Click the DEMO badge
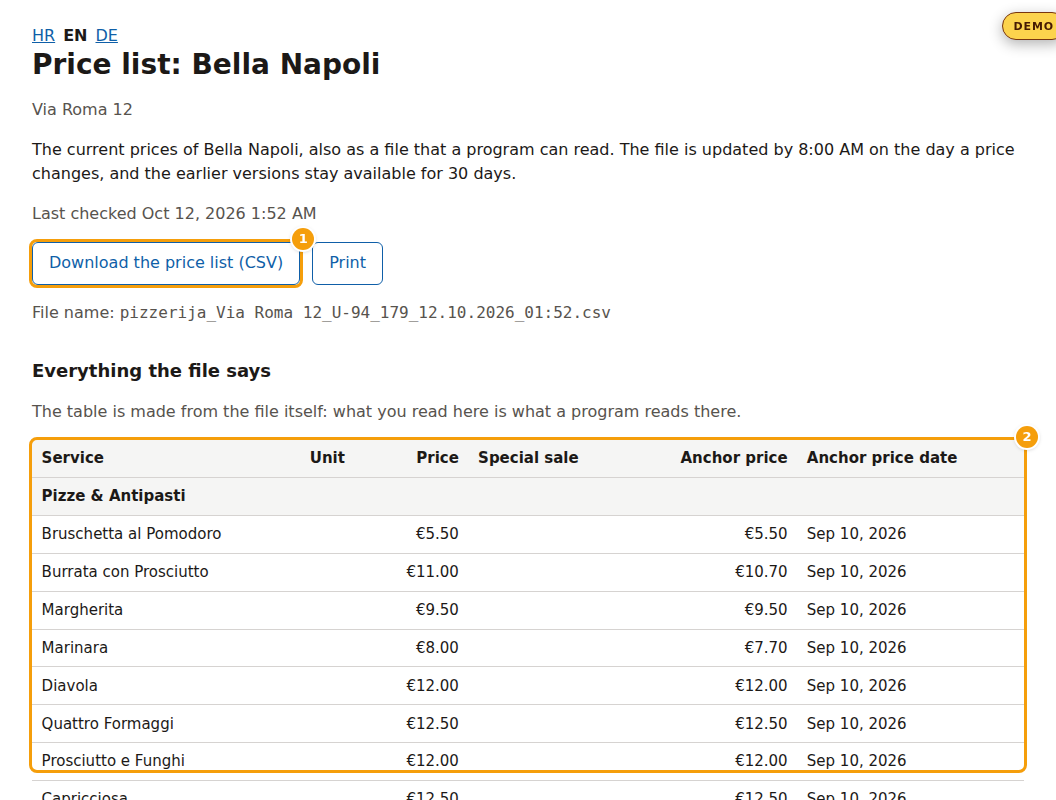The height and width of the screenshot is (800, 1056). click(1030, 26)
